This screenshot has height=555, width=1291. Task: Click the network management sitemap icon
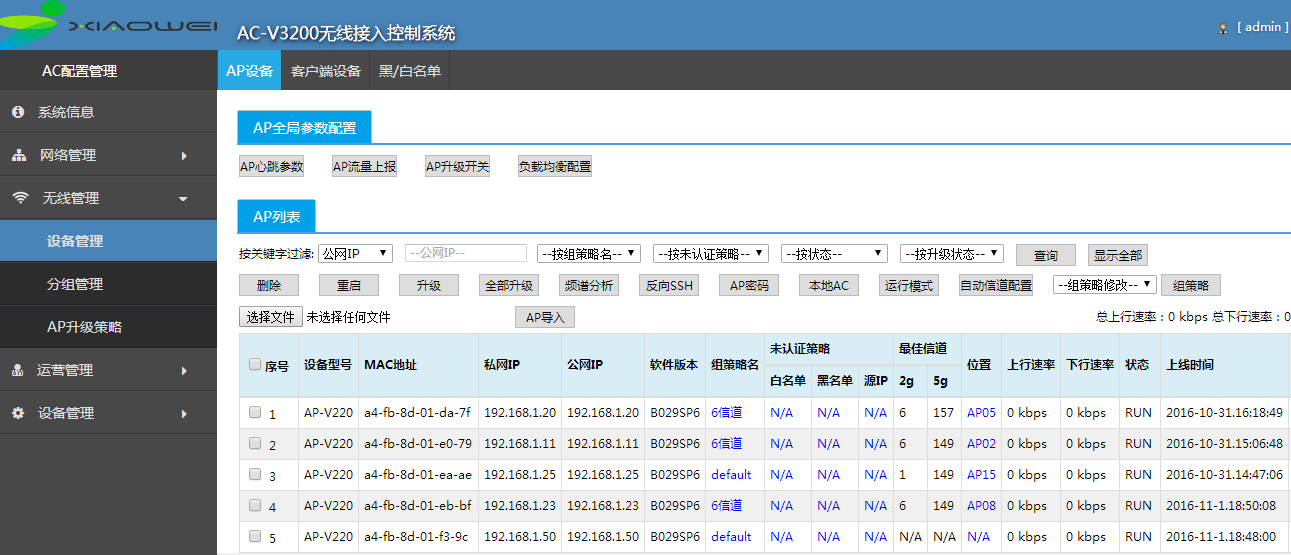19,155
